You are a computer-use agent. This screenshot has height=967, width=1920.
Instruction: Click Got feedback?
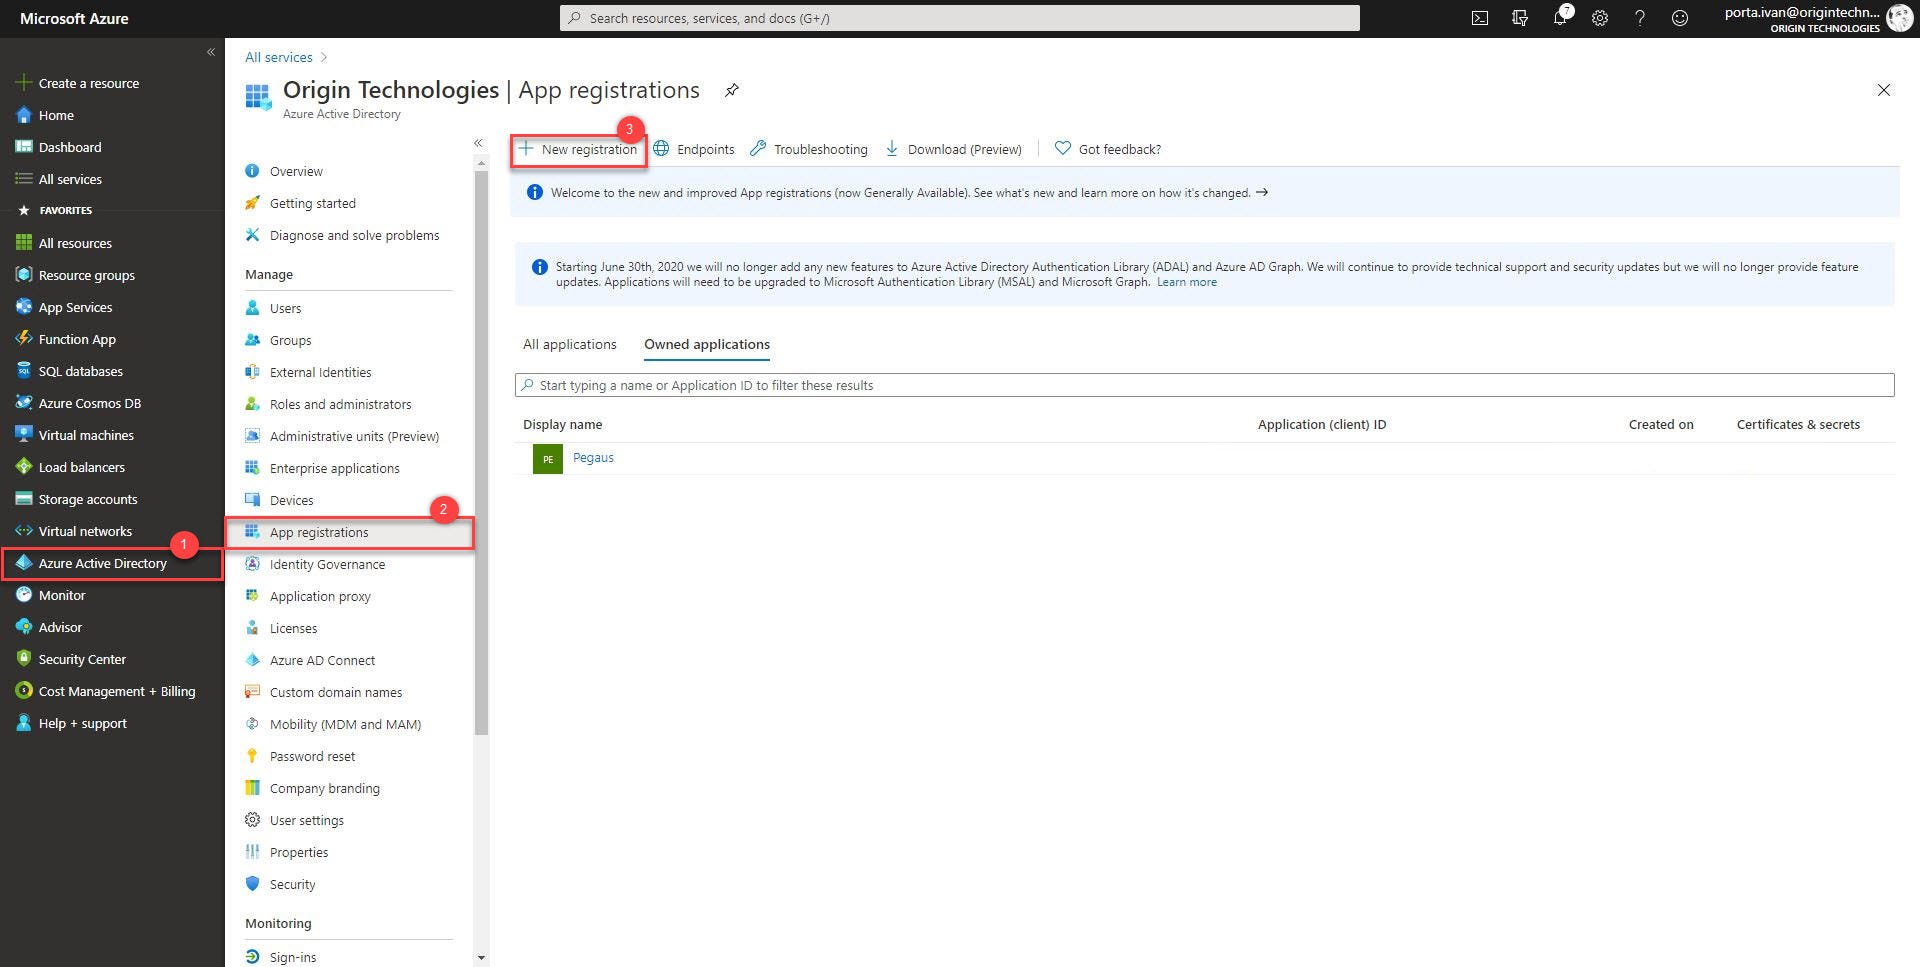[x=1108, y=149]
